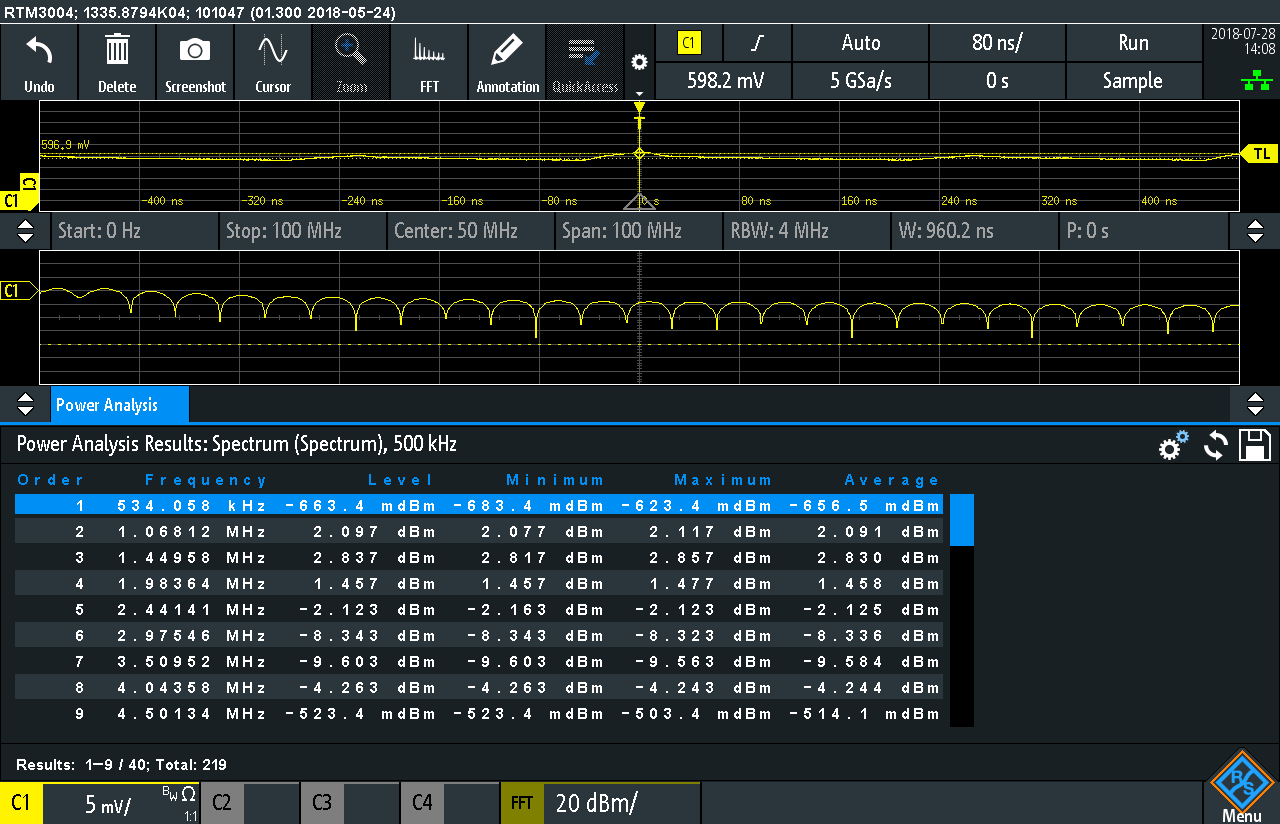Take a screenshot with the camera icon
Screen dimensions: 1280x824
(194, 51)
